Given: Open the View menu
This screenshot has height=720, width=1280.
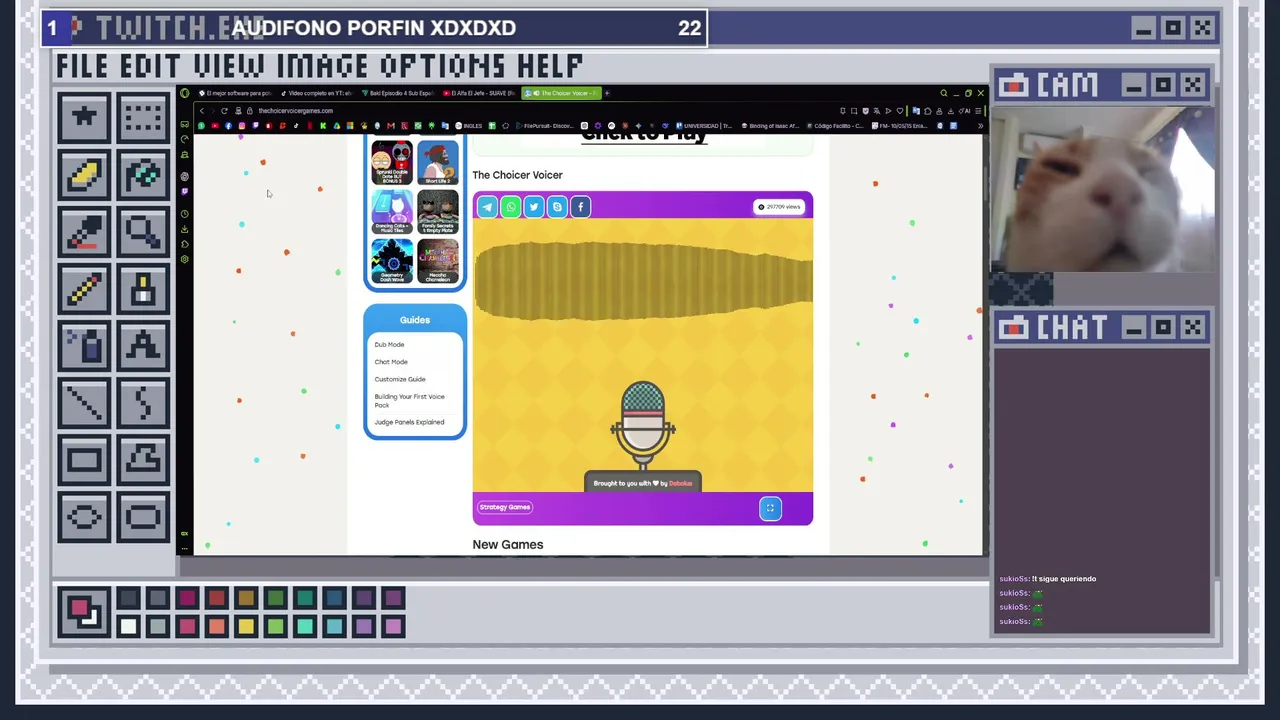Looking at the screenshot, I should 231,66.
